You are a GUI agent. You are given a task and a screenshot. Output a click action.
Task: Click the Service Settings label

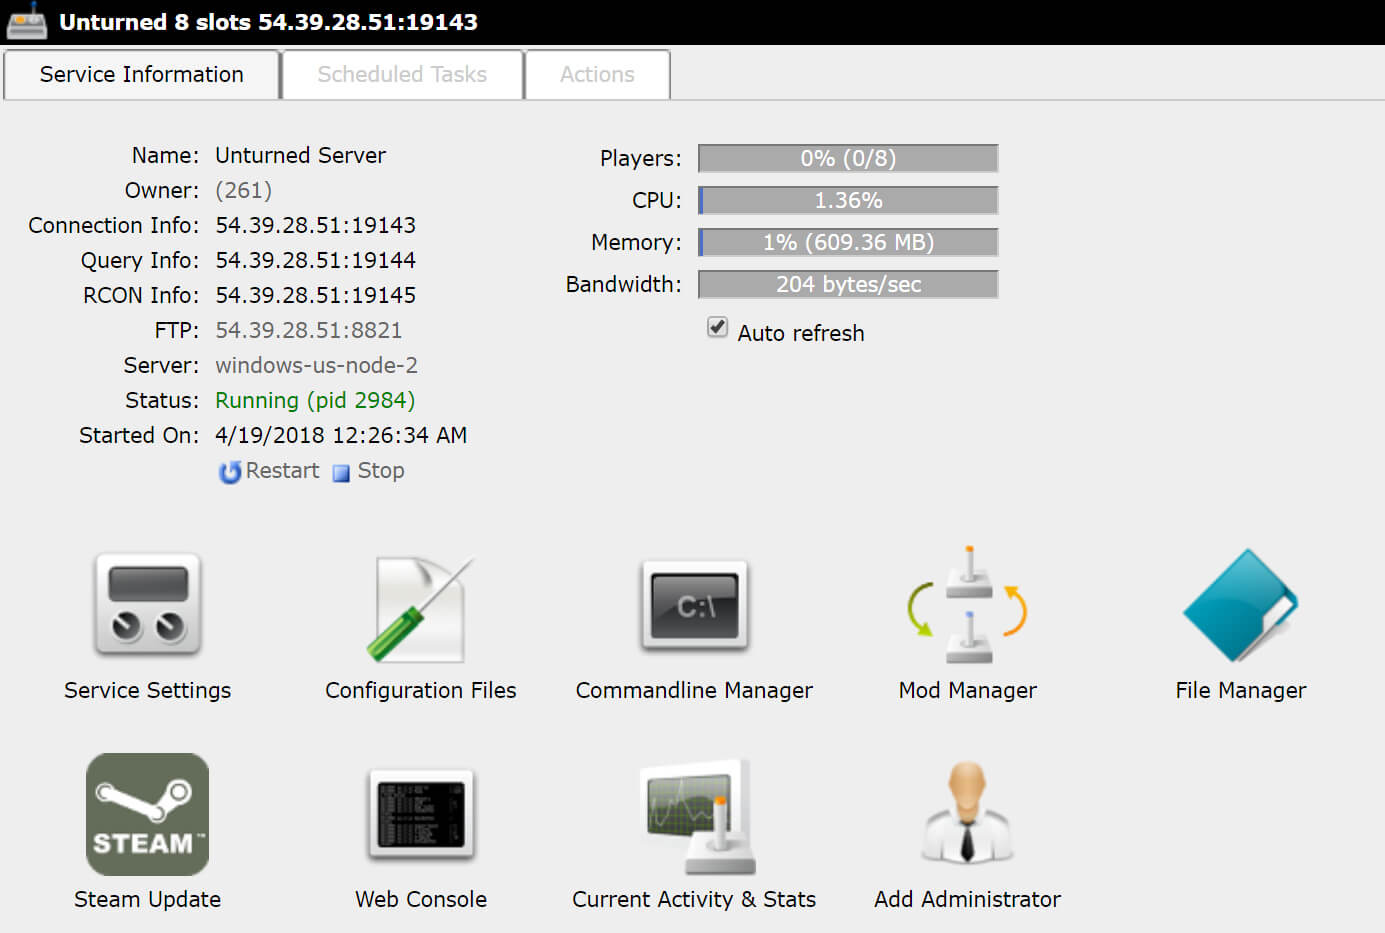(147, 690)
